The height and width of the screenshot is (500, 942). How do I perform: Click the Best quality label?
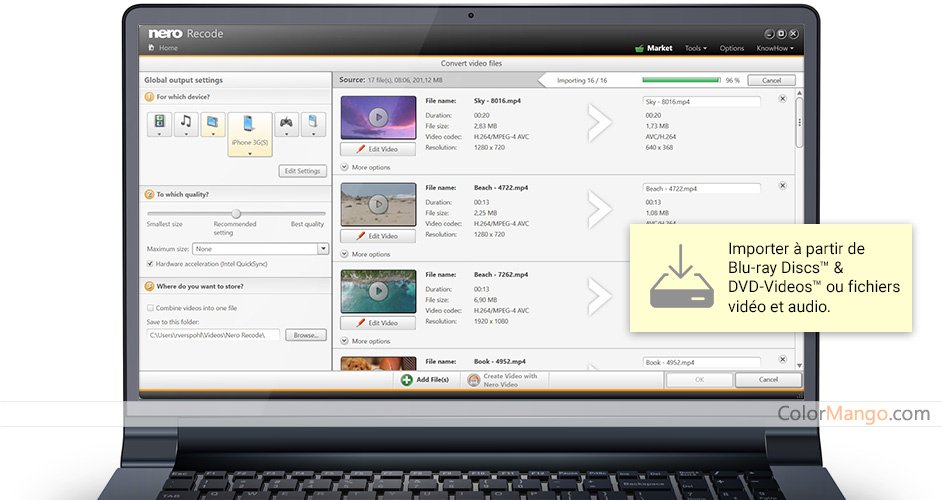tap(307, 224)
